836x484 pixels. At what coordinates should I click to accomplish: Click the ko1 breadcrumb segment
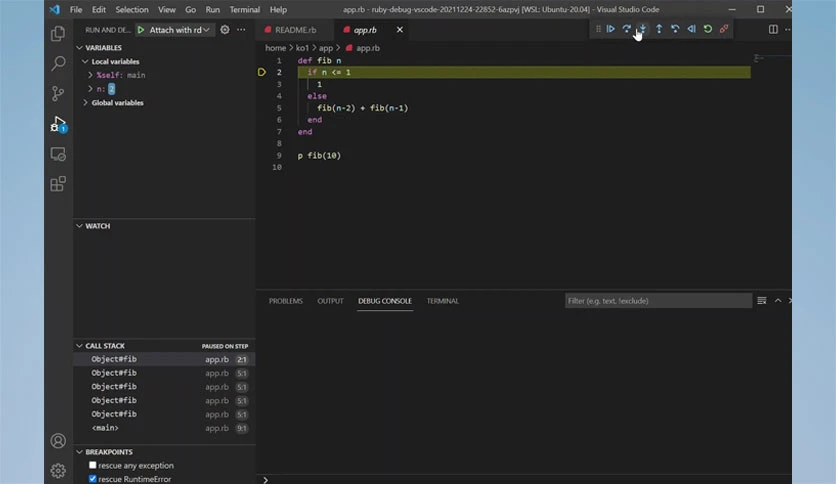pyautogui.click(x=302, y=48)
